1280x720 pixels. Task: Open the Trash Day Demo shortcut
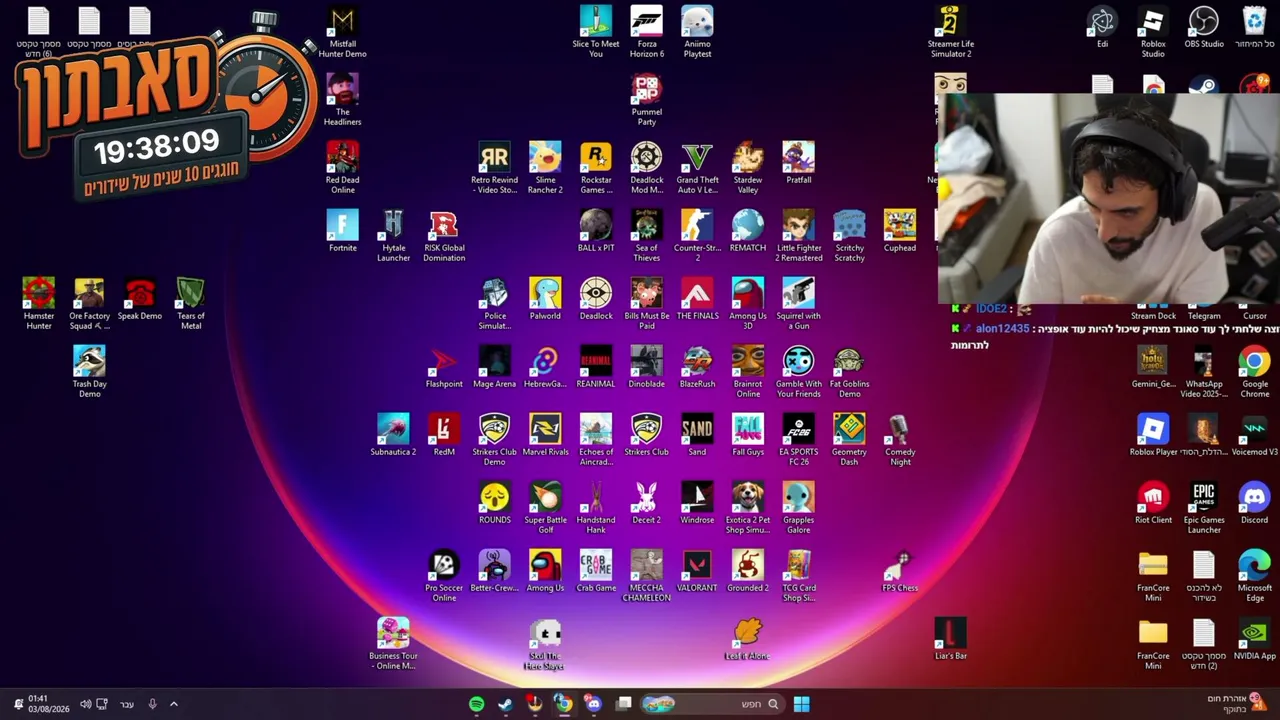click(89, 372)
